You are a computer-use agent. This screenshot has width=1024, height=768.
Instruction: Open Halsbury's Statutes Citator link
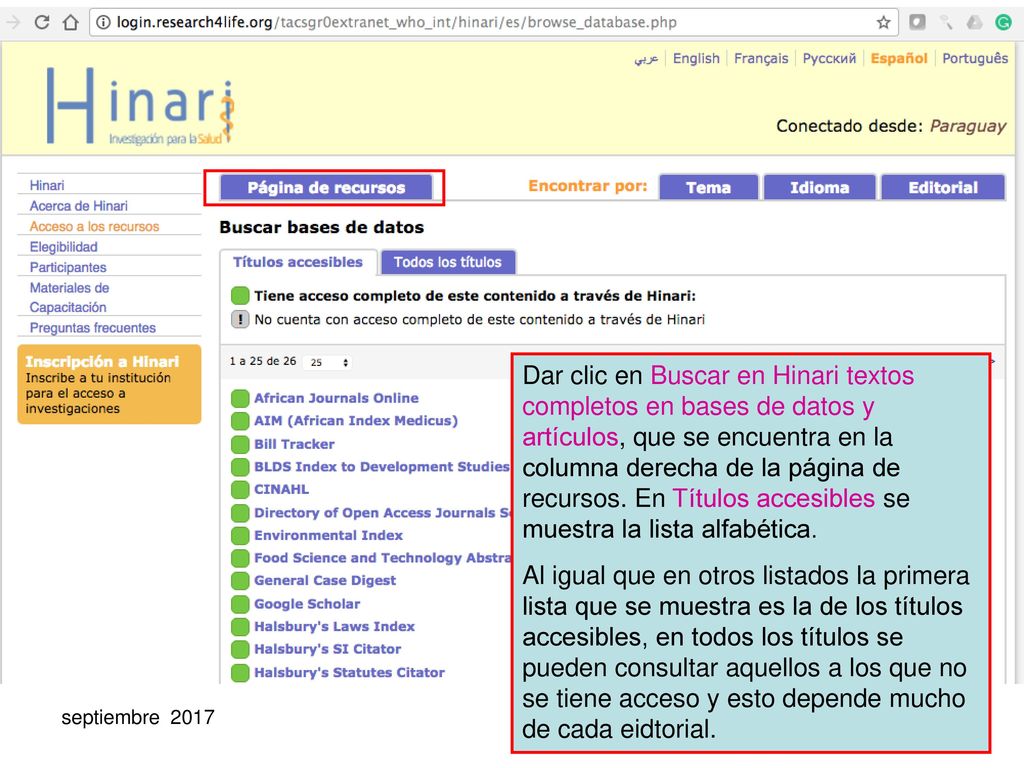tap(349, 673)
